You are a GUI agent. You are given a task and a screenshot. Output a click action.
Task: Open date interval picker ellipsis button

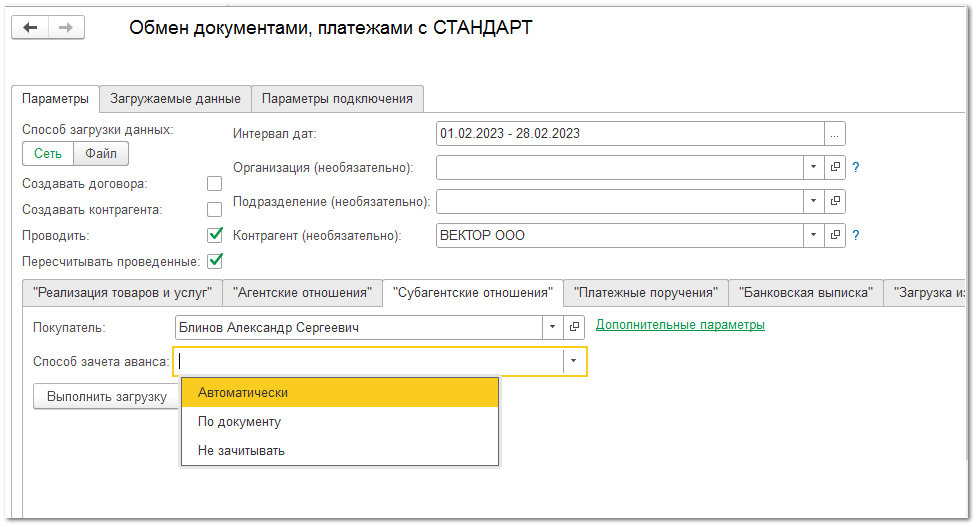pyautogui.click(x=835, y=134)
